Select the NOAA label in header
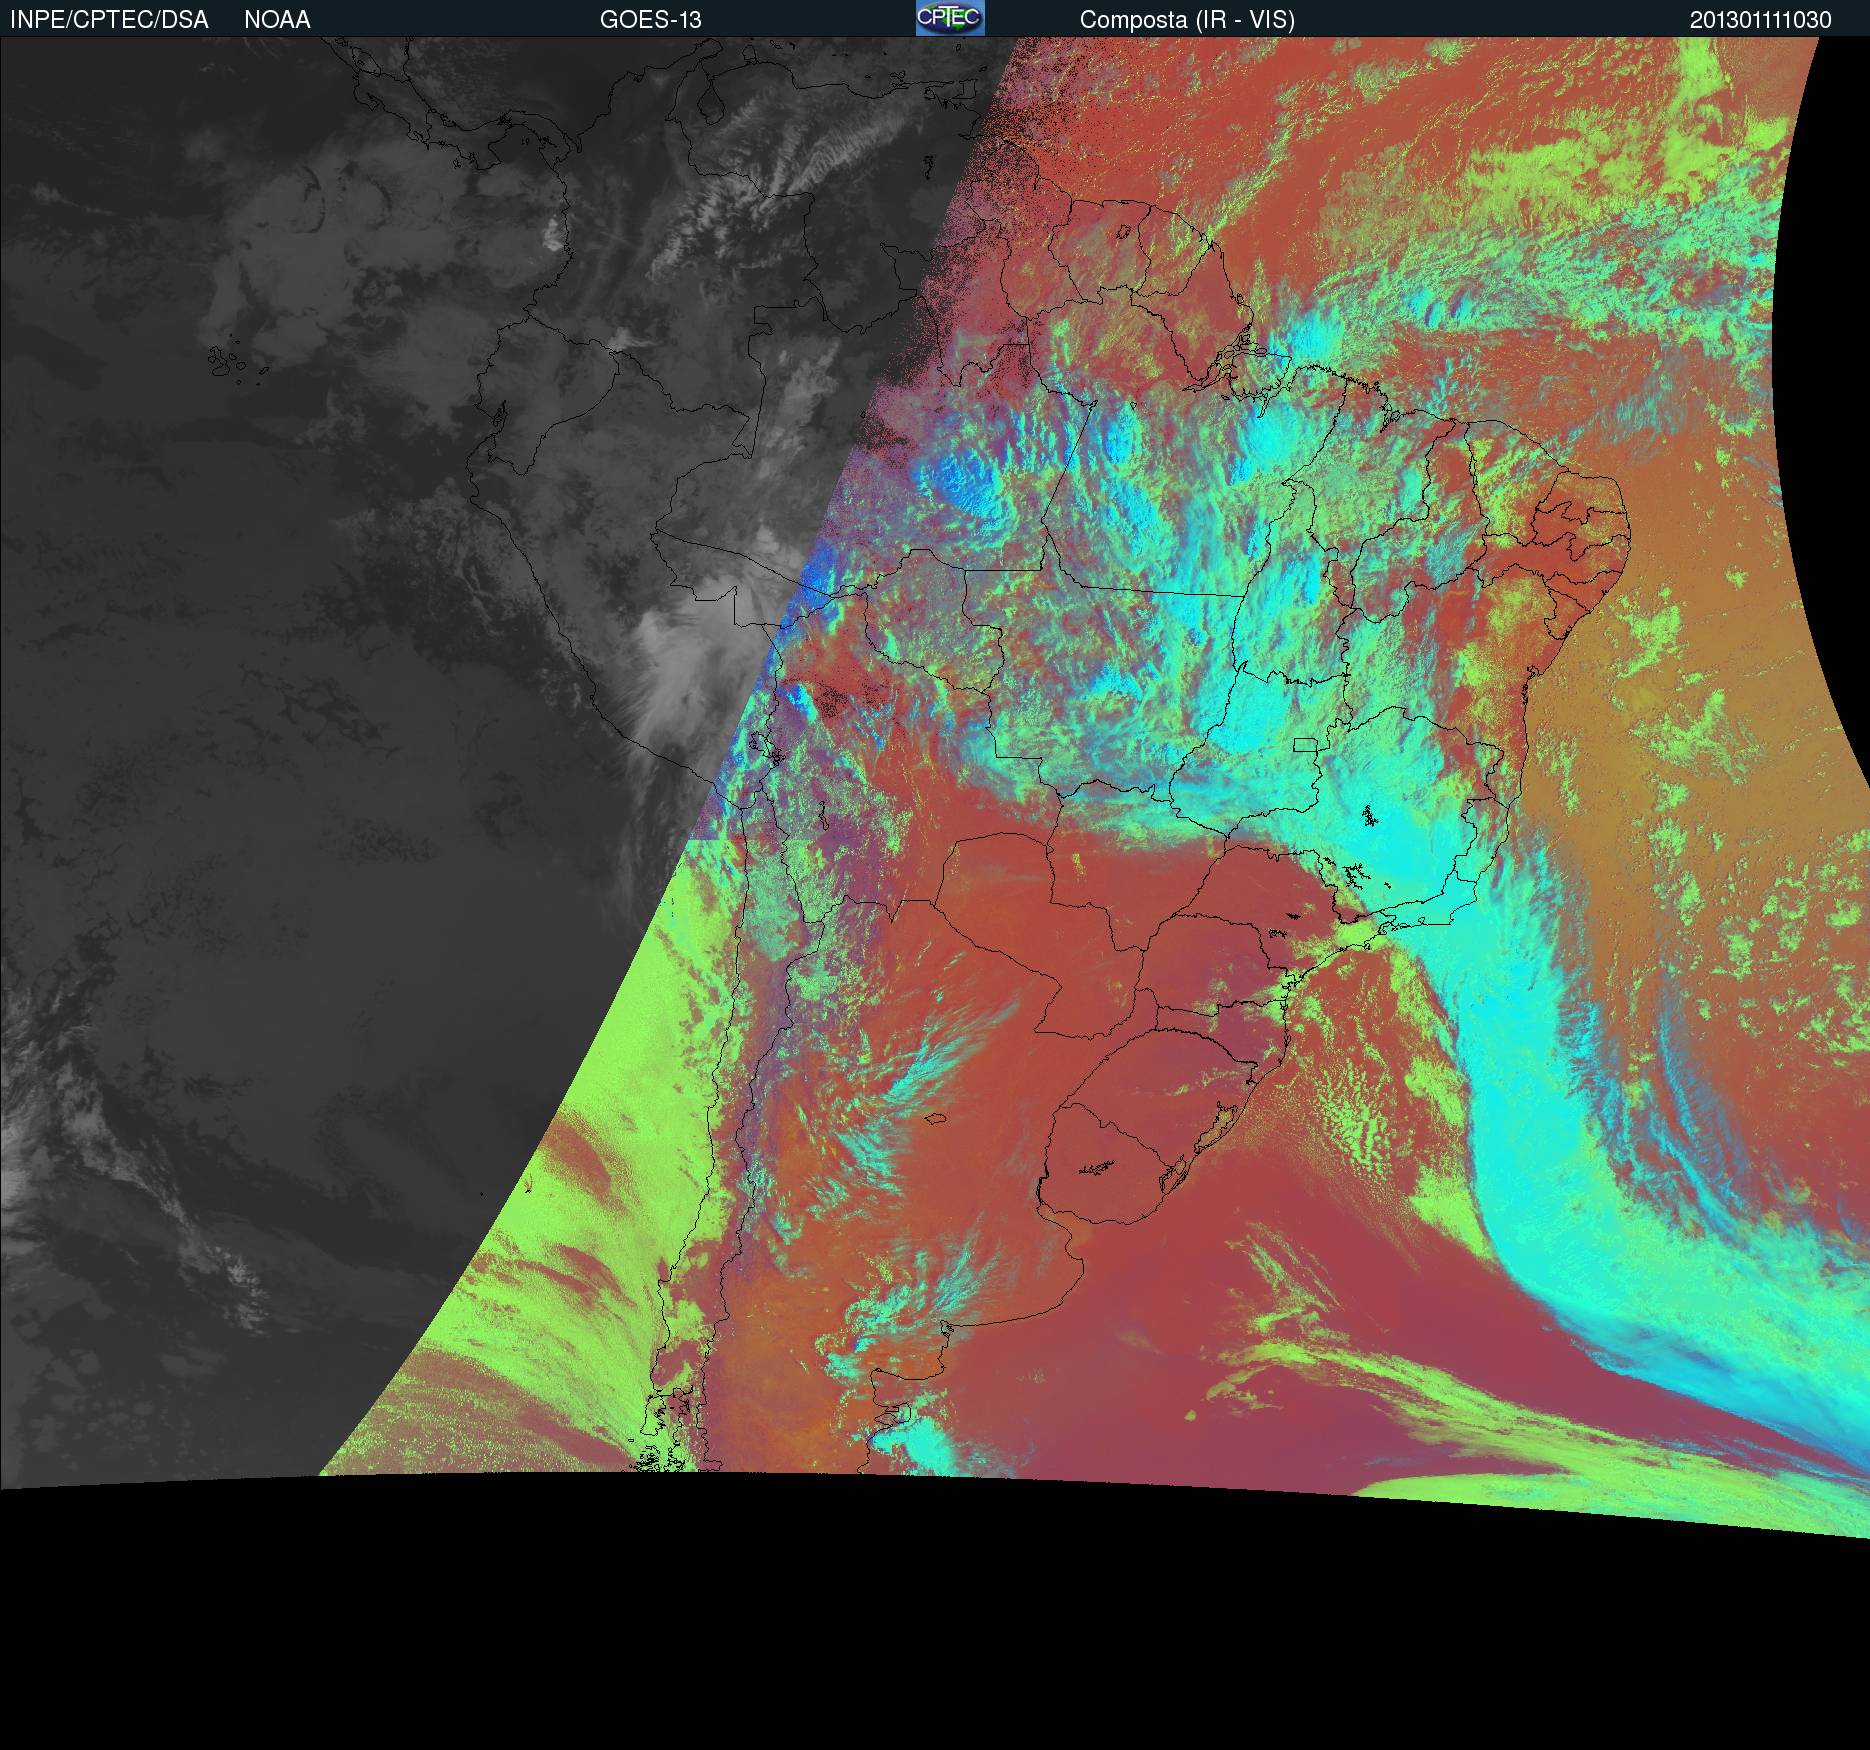 (277, 20)
